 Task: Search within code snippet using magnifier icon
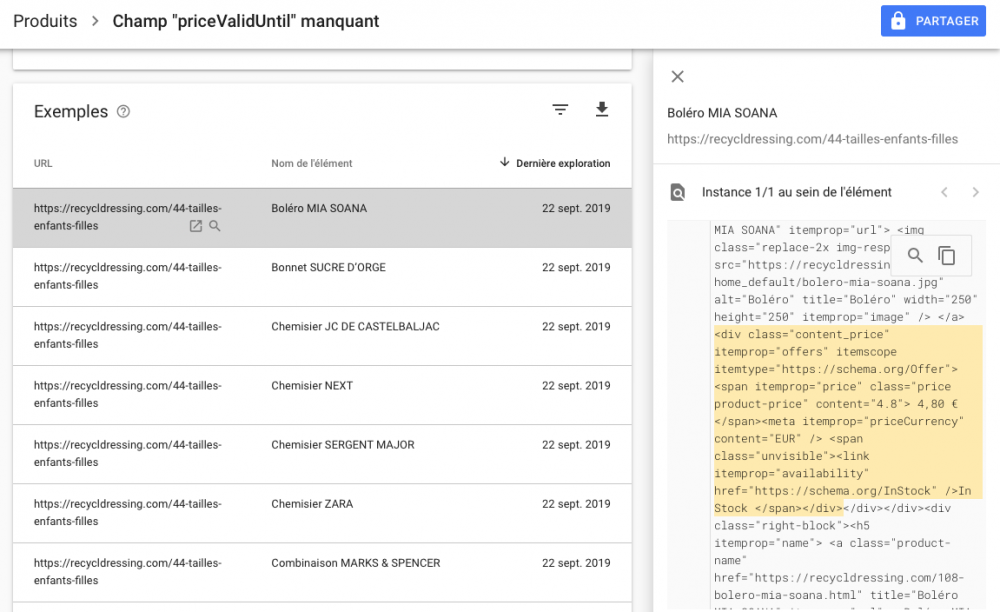[x=915, y=256]
